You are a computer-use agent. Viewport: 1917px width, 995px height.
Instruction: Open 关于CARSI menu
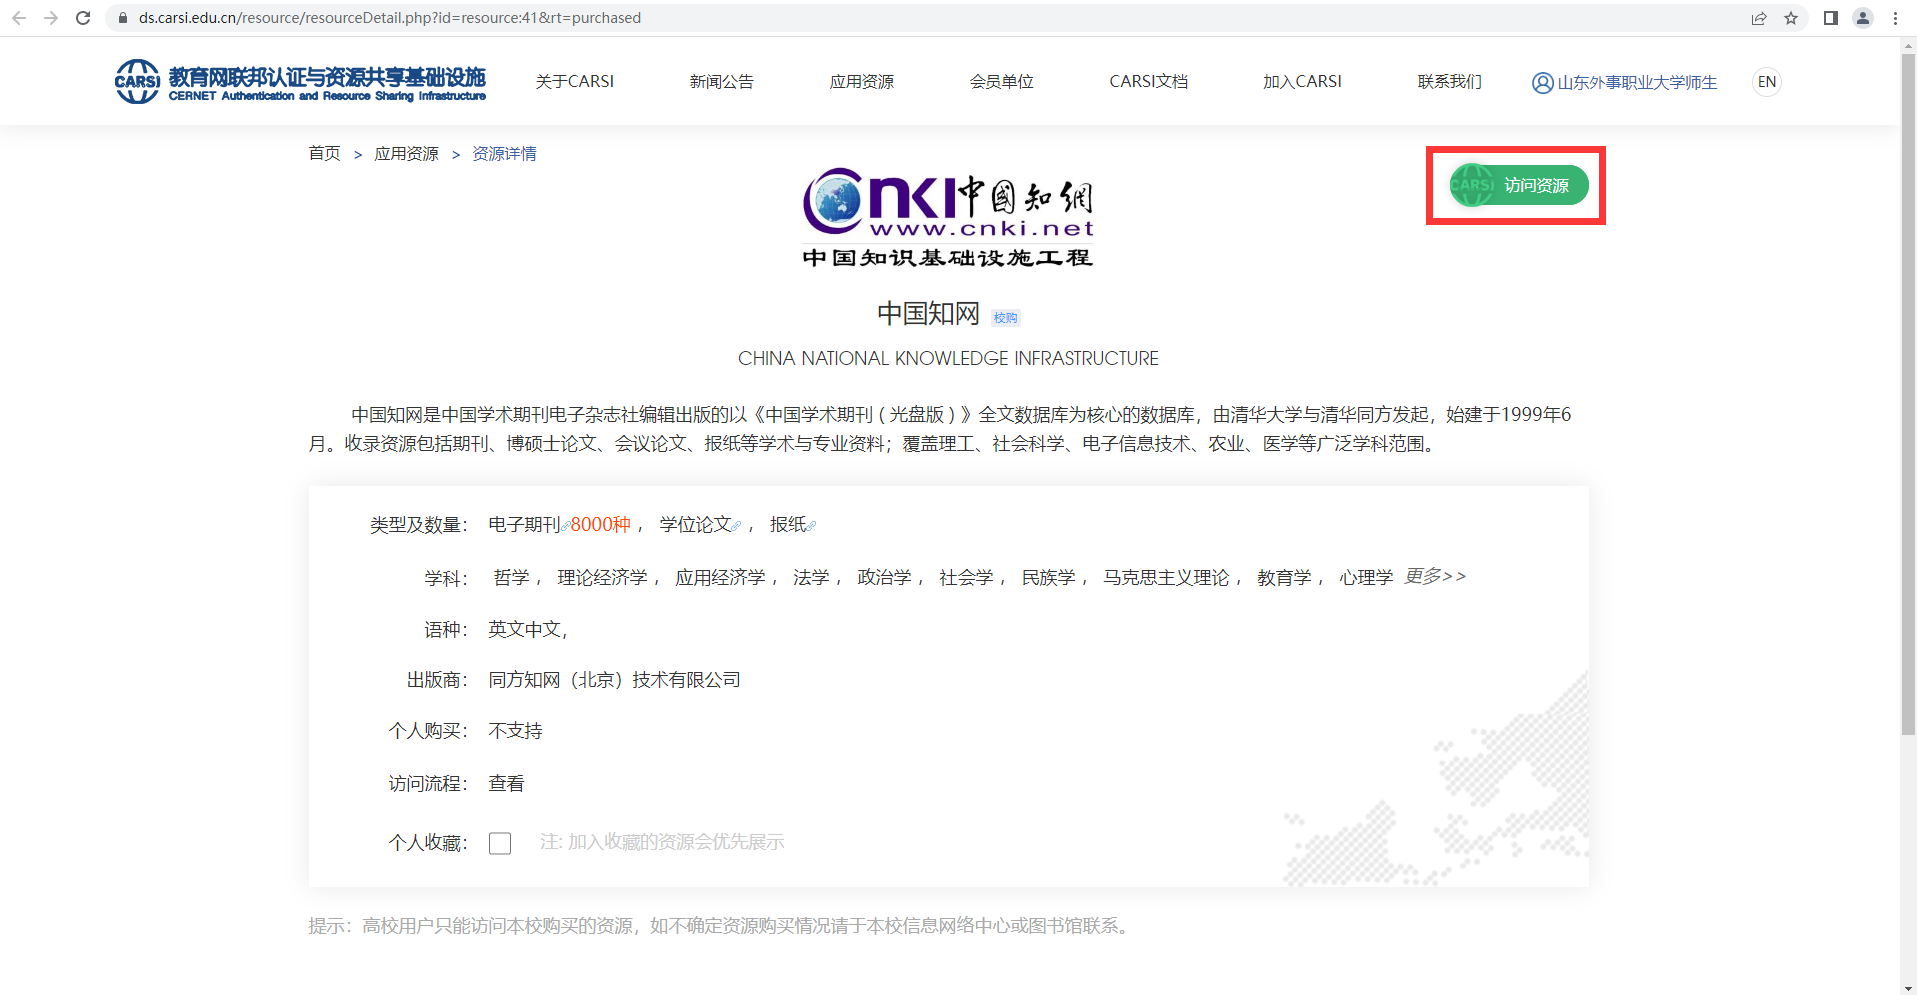pos(575,82)
